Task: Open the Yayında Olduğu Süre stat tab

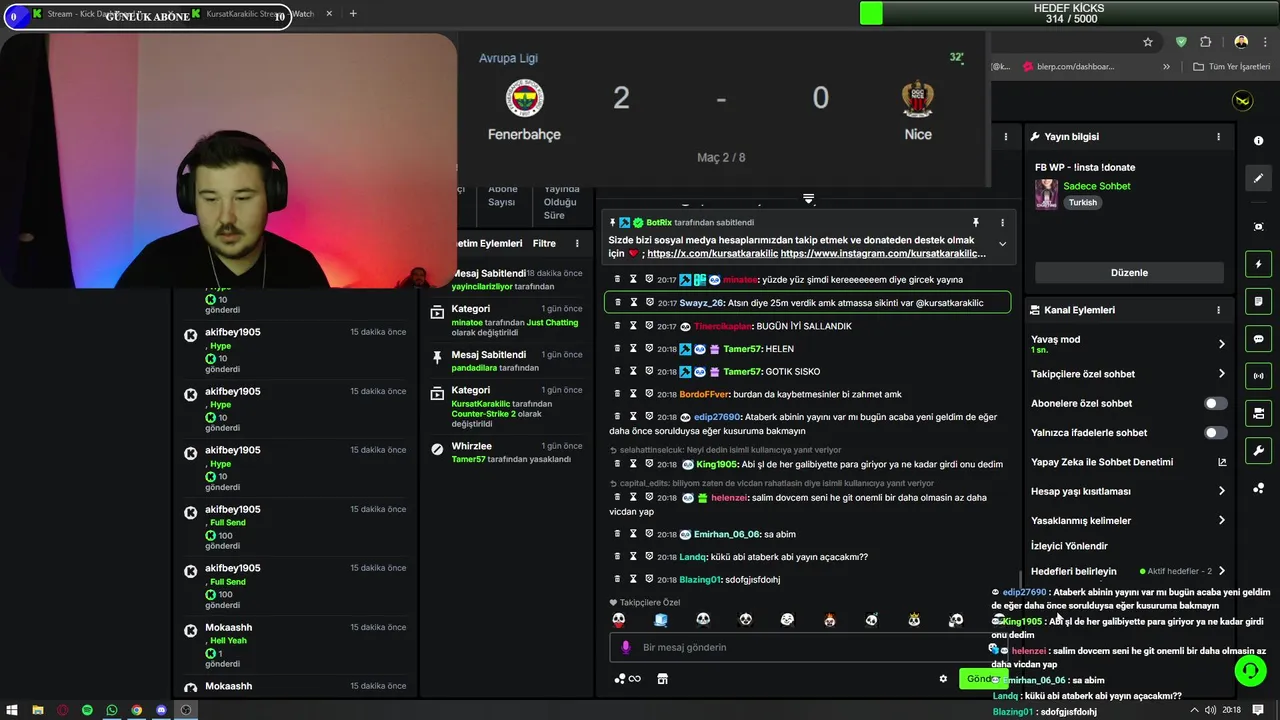Action: [x=561, y=202]
